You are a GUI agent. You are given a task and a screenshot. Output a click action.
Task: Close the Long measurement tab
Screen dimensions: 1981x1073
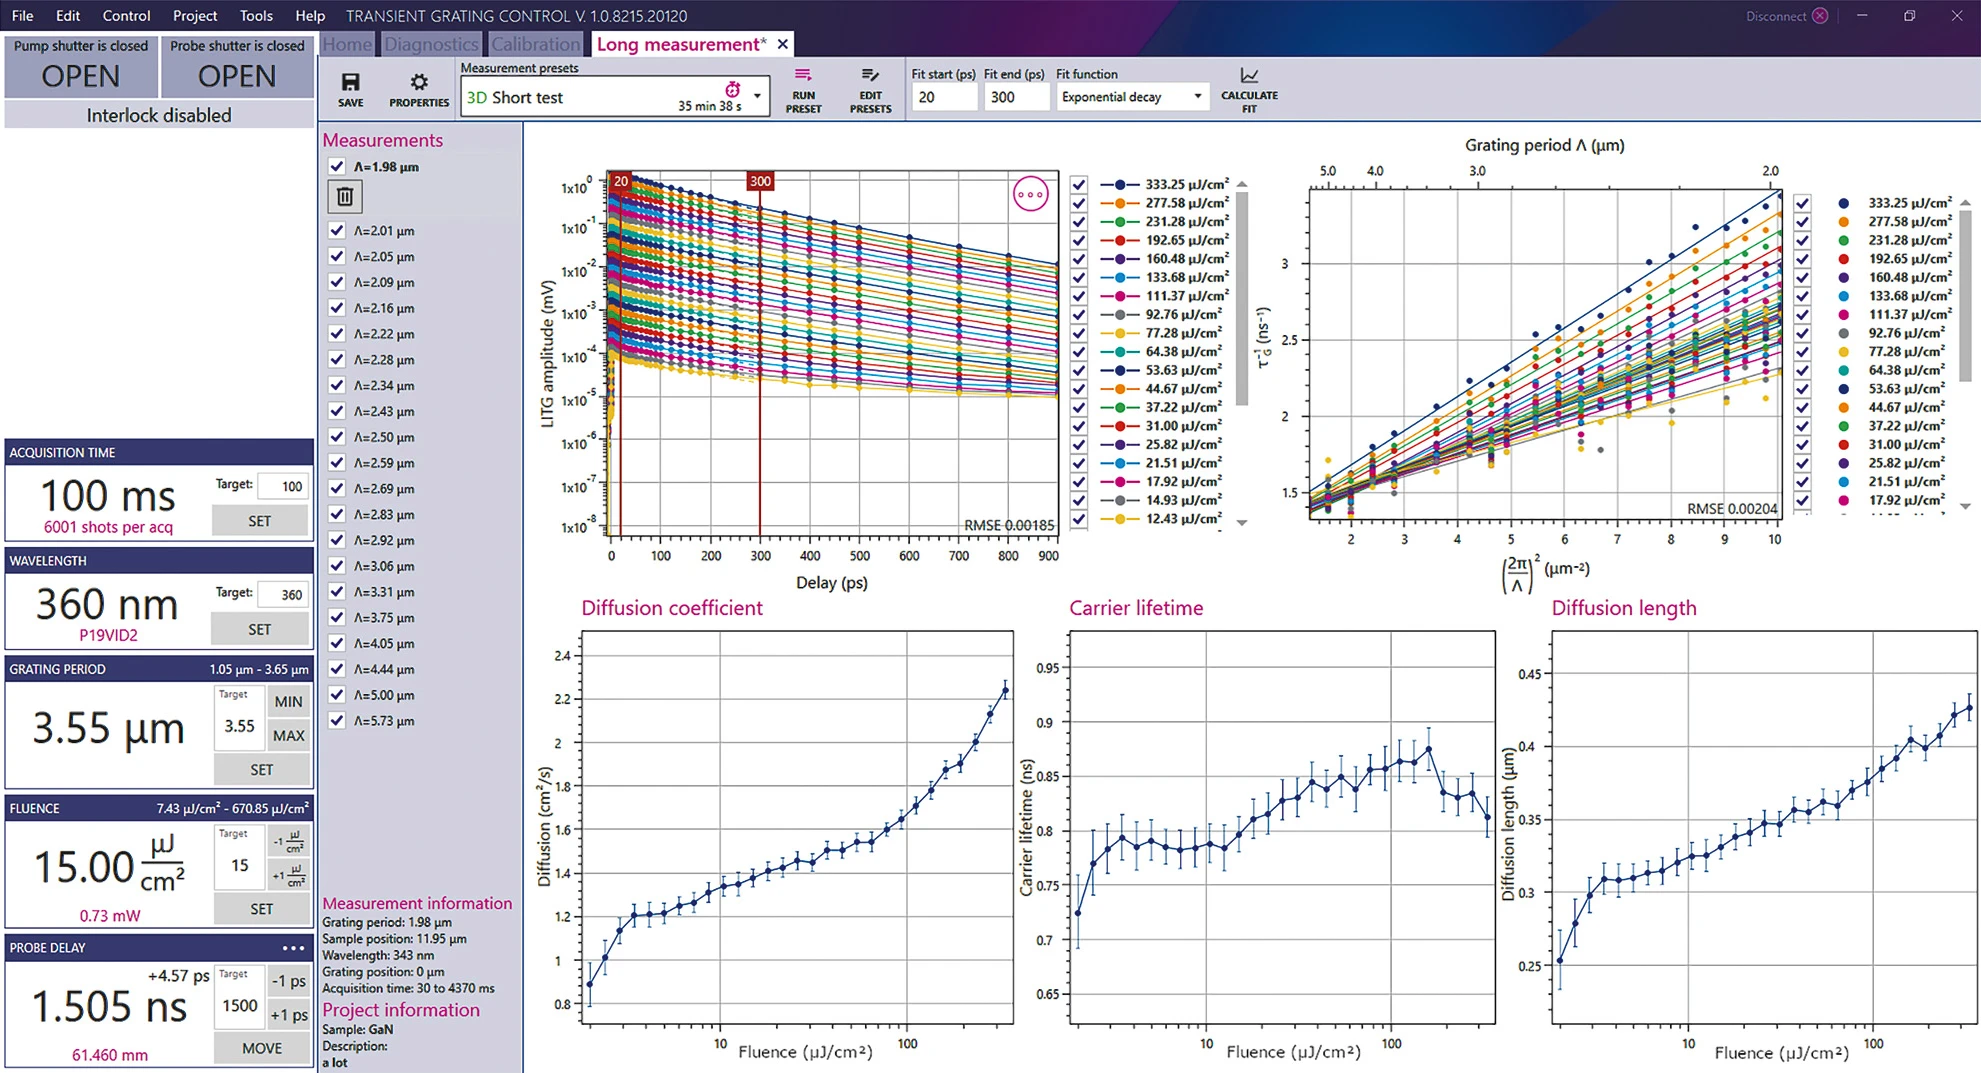[783, 44]
